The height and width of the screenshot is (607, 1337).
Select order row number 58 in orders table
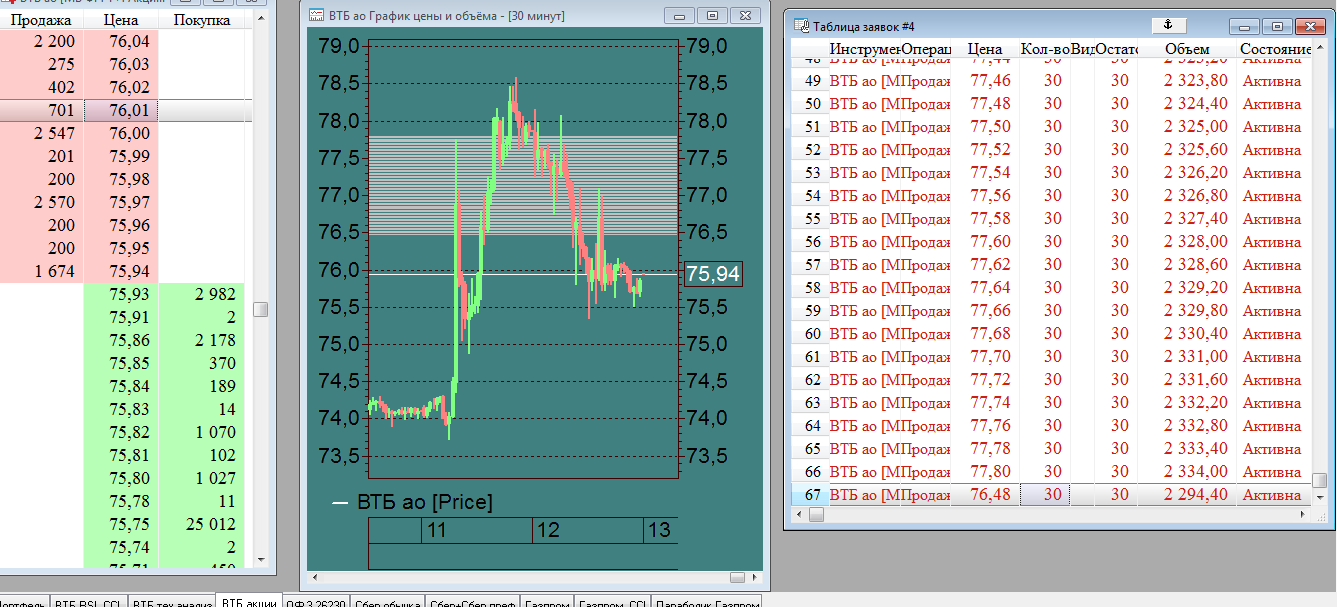(811, 288)
